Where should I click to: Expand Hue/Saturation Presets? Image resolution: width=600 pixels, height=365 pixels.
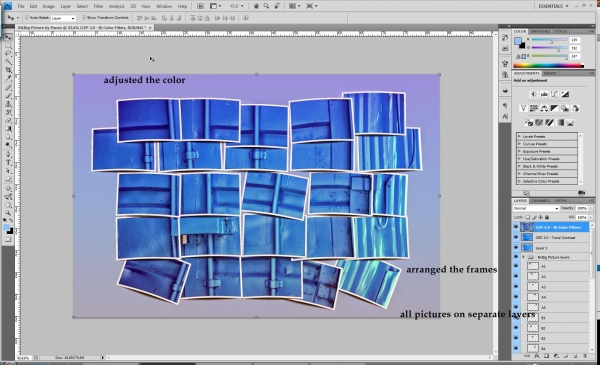[x=519, y=159]
